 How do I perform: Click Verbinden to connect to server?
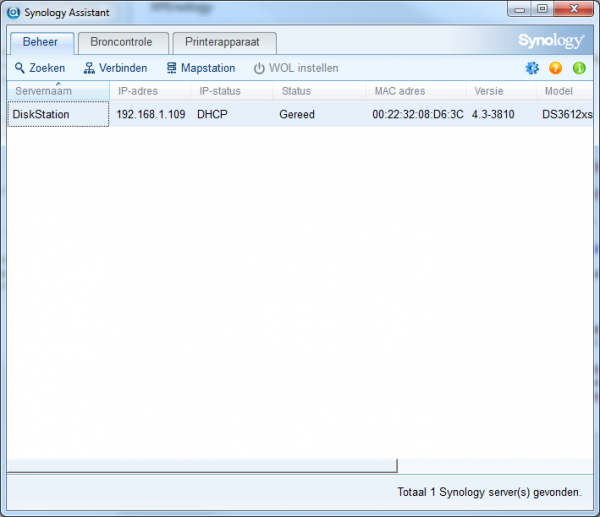[x=115, y=68]
